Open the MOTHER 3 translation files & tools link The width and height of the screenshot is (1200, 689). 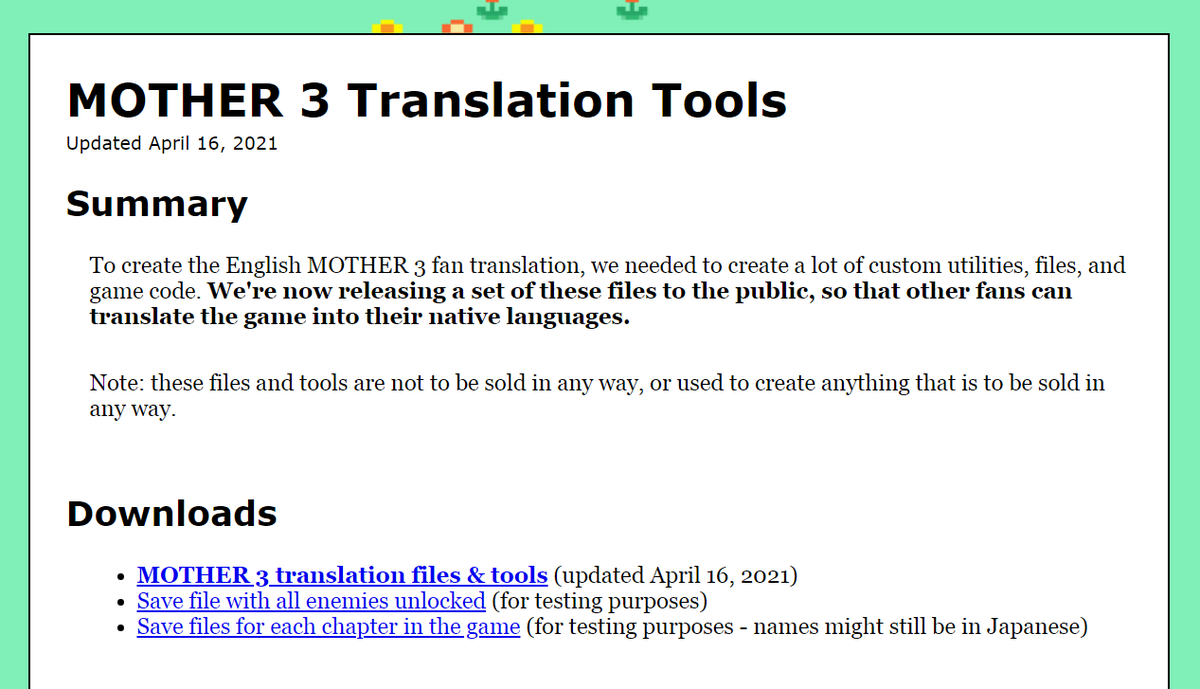pyautogui.click(x=342, y=575)
